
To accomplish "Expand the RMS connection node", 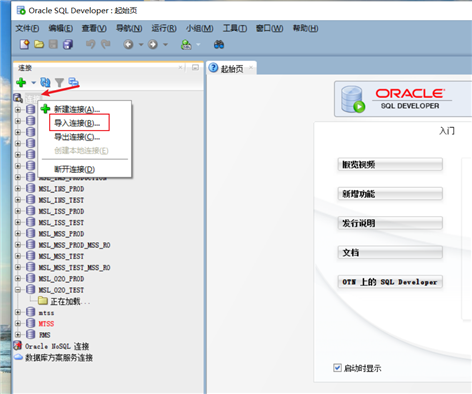I will [x=18, y=334].
